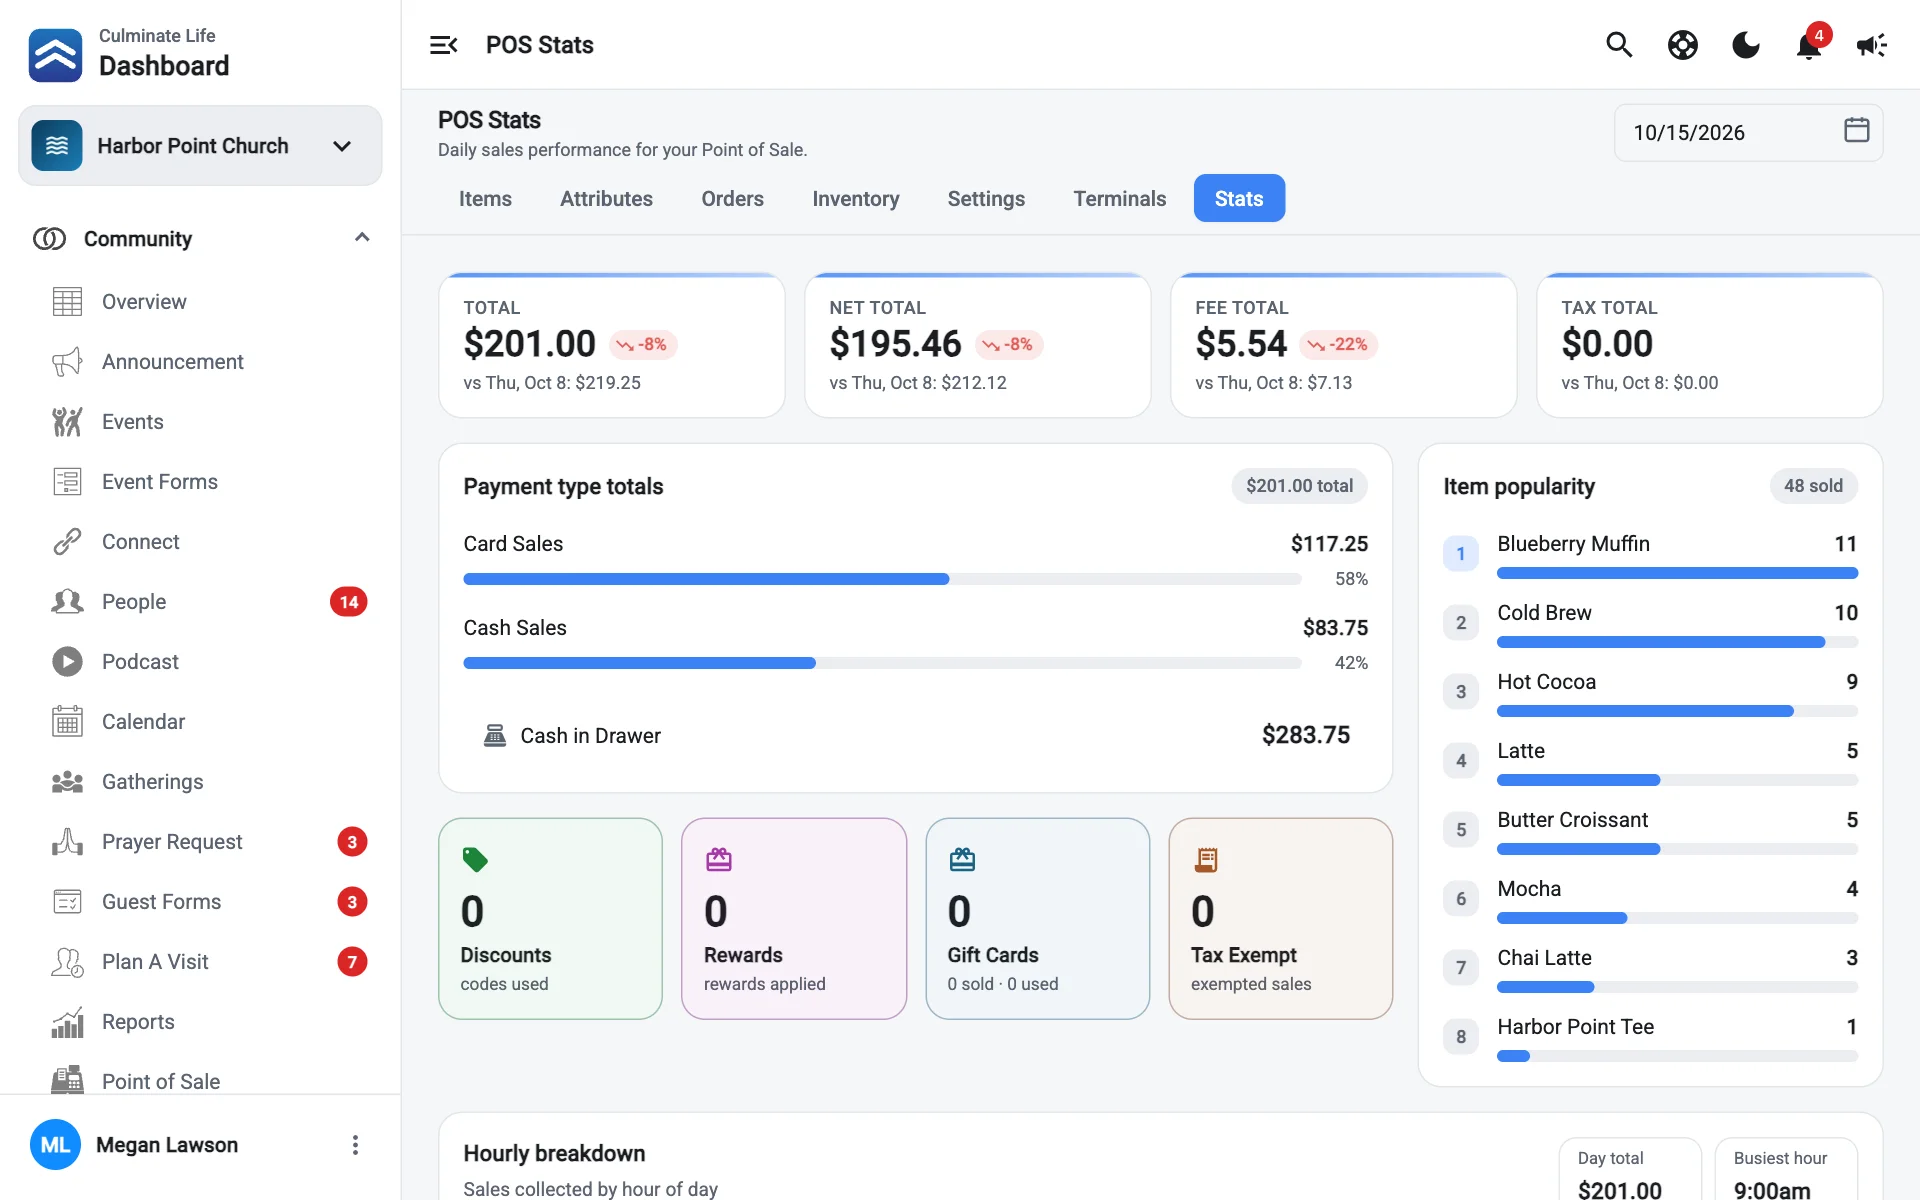
Task: Switch to the Terminals tab
Action: 1119,199
